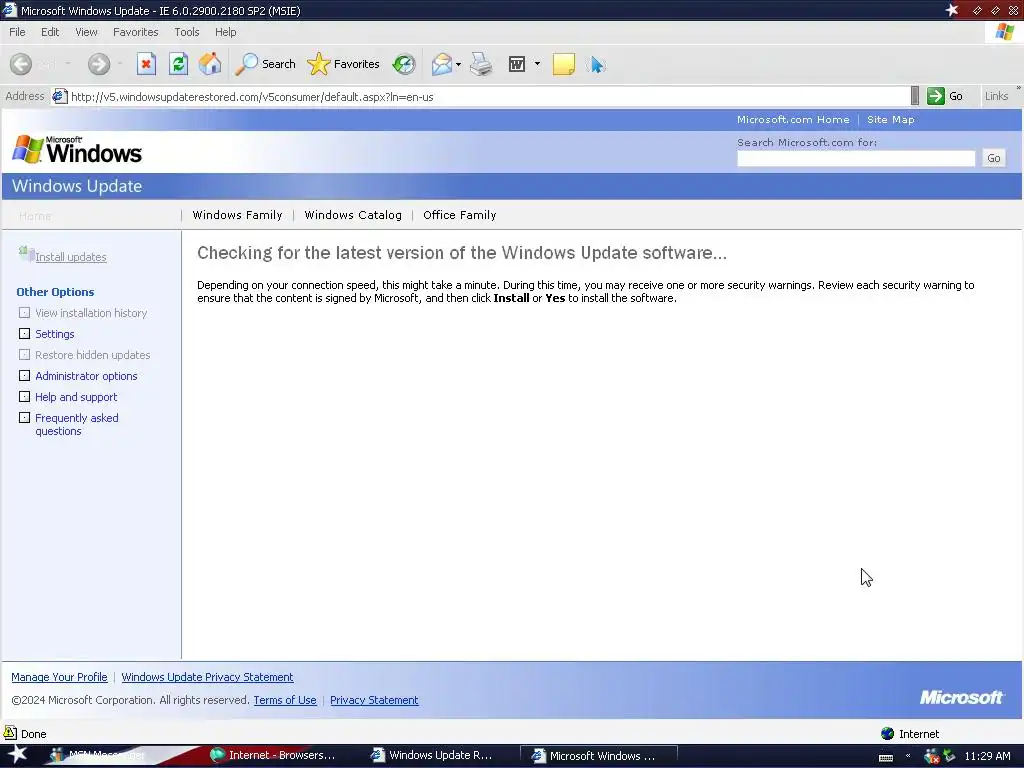Click the Microsoft logo in footer
This screenshot has width=1024, height=768.
point(961,697)
